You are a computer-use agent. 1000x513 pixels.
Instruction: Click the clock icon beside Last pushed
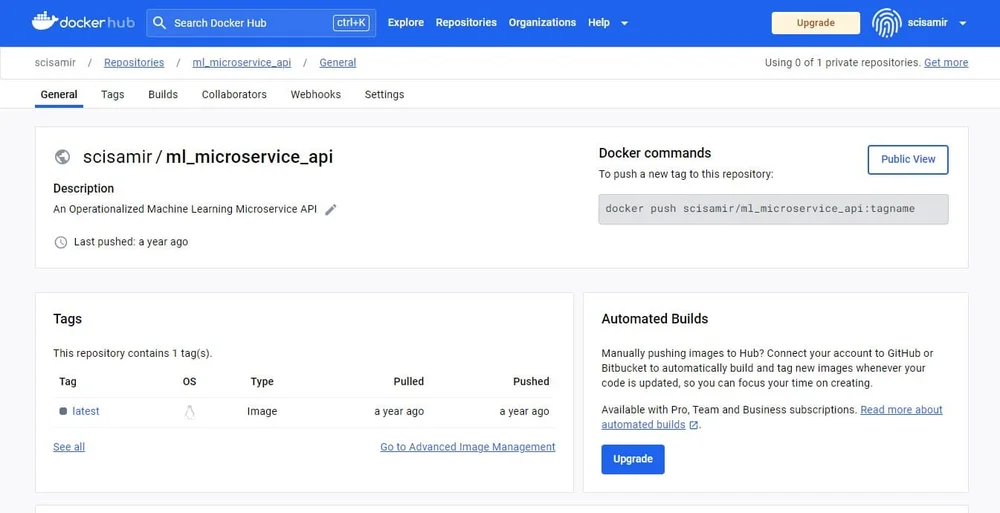(61, 242)
